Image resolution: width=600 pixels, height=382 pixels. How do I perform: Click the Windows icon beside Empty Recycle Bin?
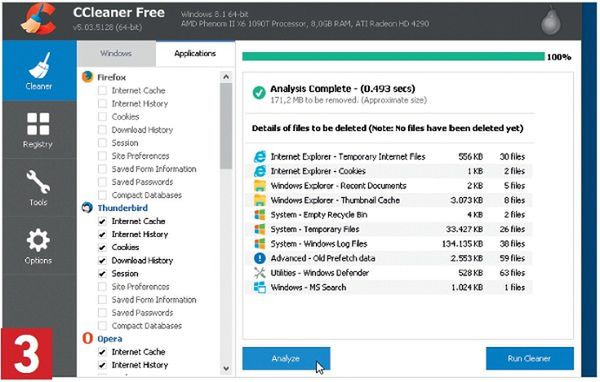(260, 215)
